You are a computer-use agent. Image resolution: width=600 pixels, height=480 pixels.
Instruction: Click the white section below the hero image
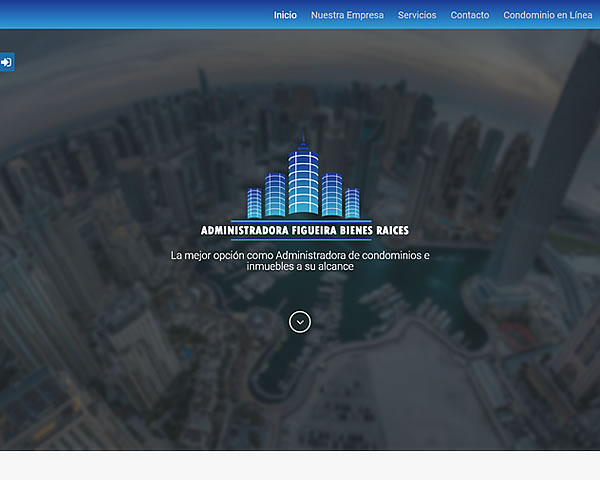coord(300,466)
